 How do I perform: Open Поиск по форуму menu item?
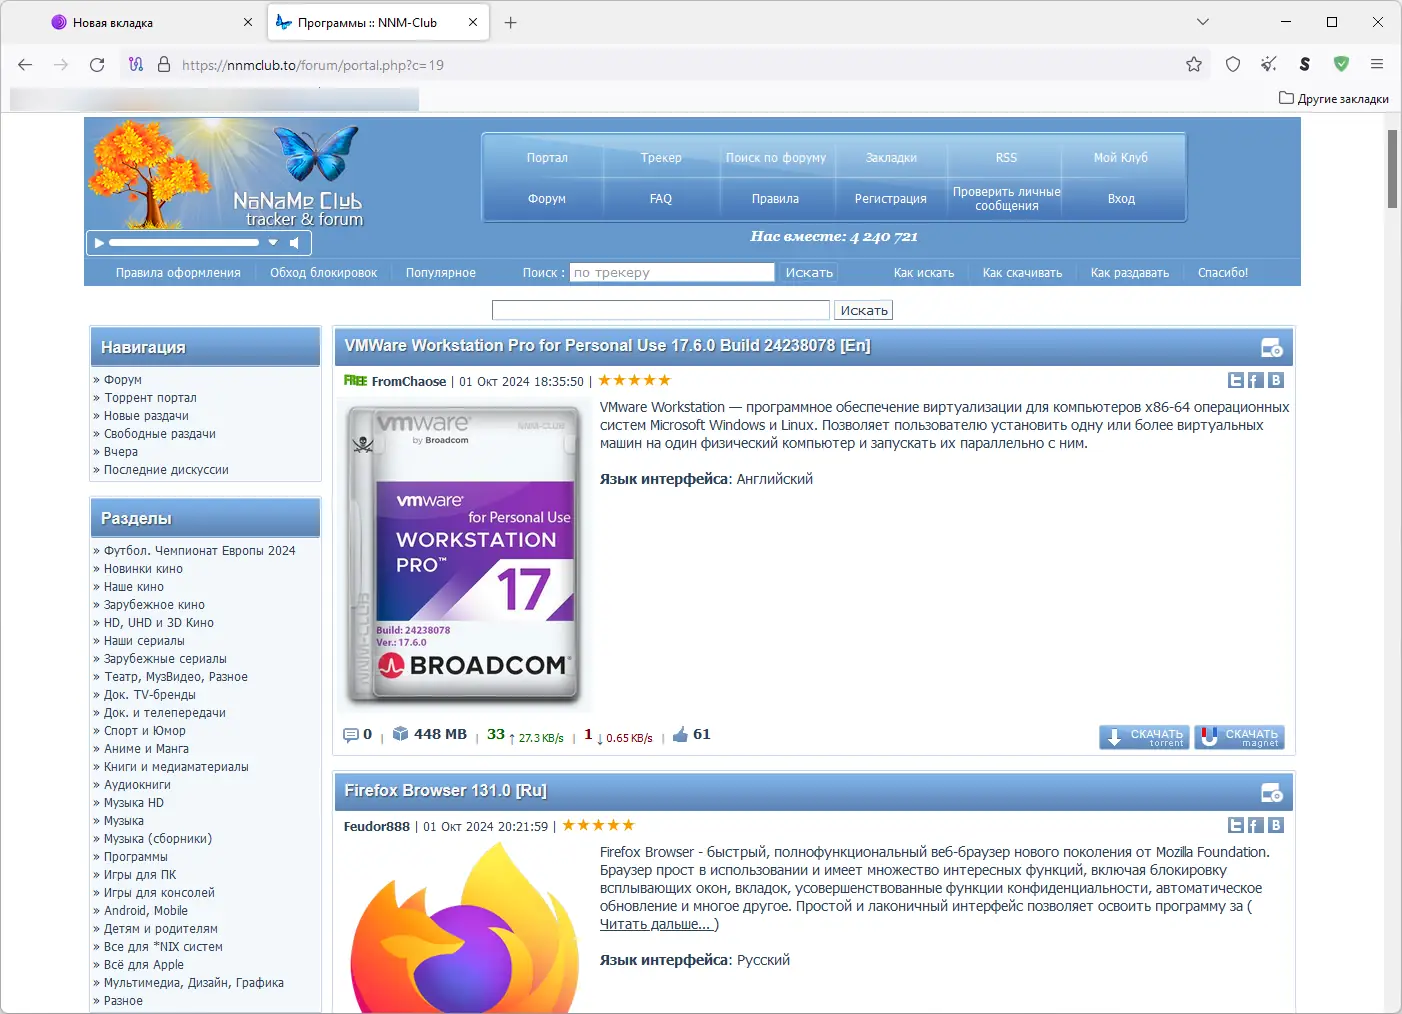(x=776, y=158)
